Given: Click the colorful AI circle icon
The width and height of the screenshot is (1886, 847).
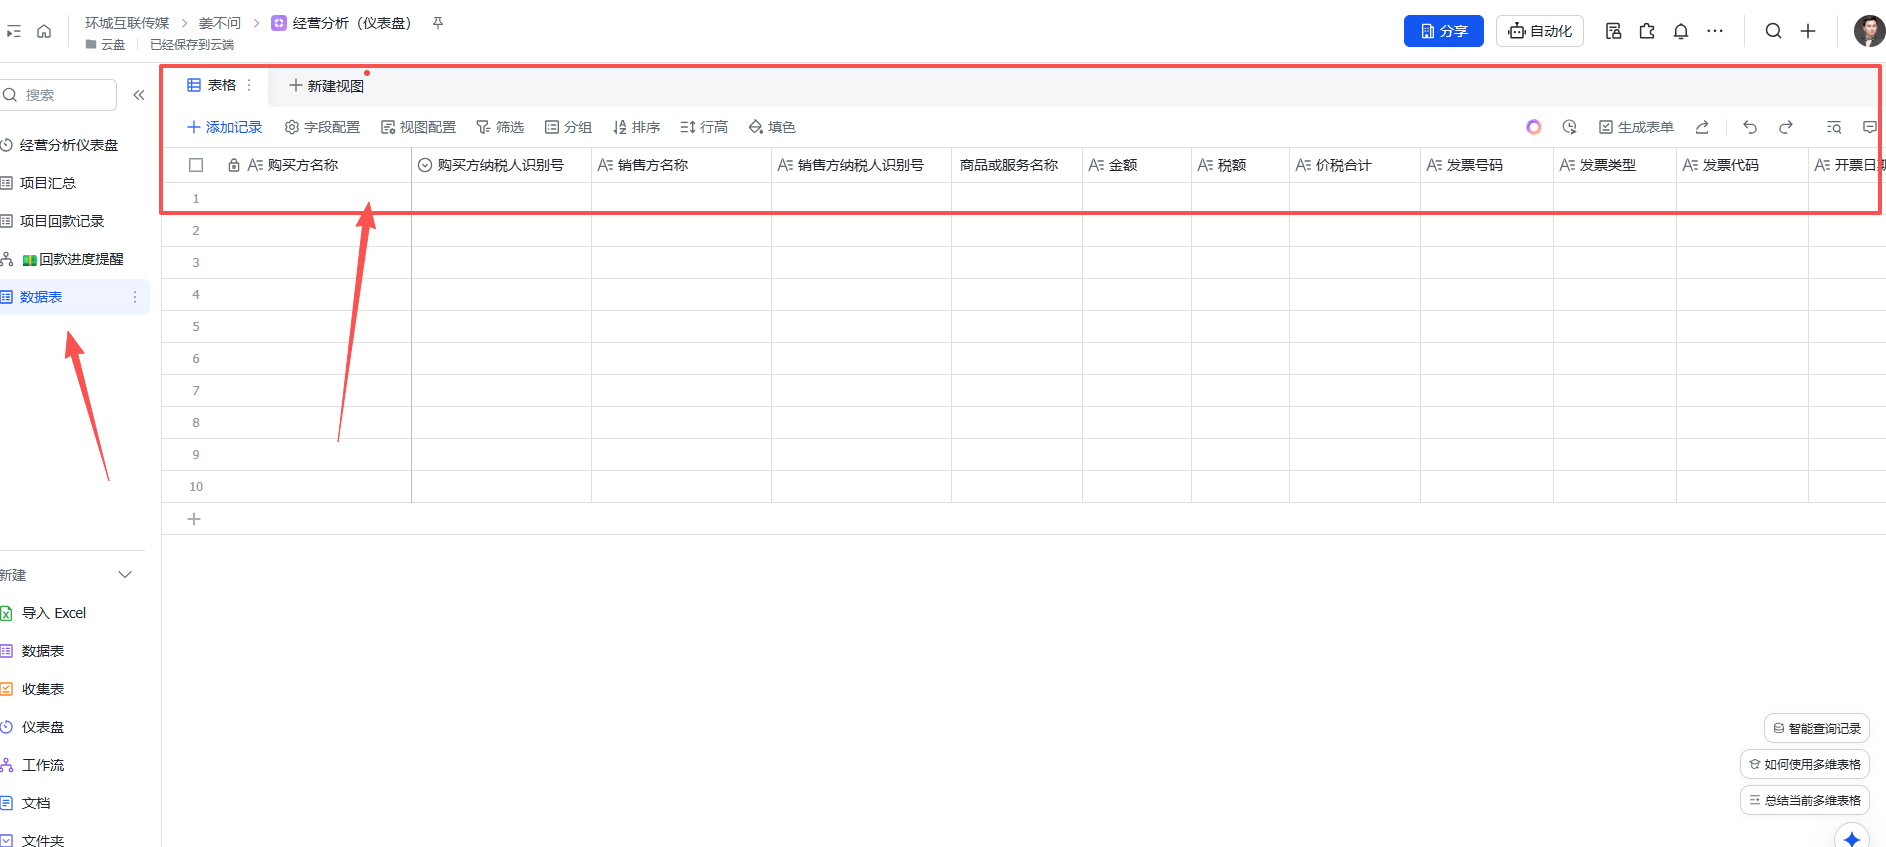Looking at the screenshot, I should (1534, 127).
